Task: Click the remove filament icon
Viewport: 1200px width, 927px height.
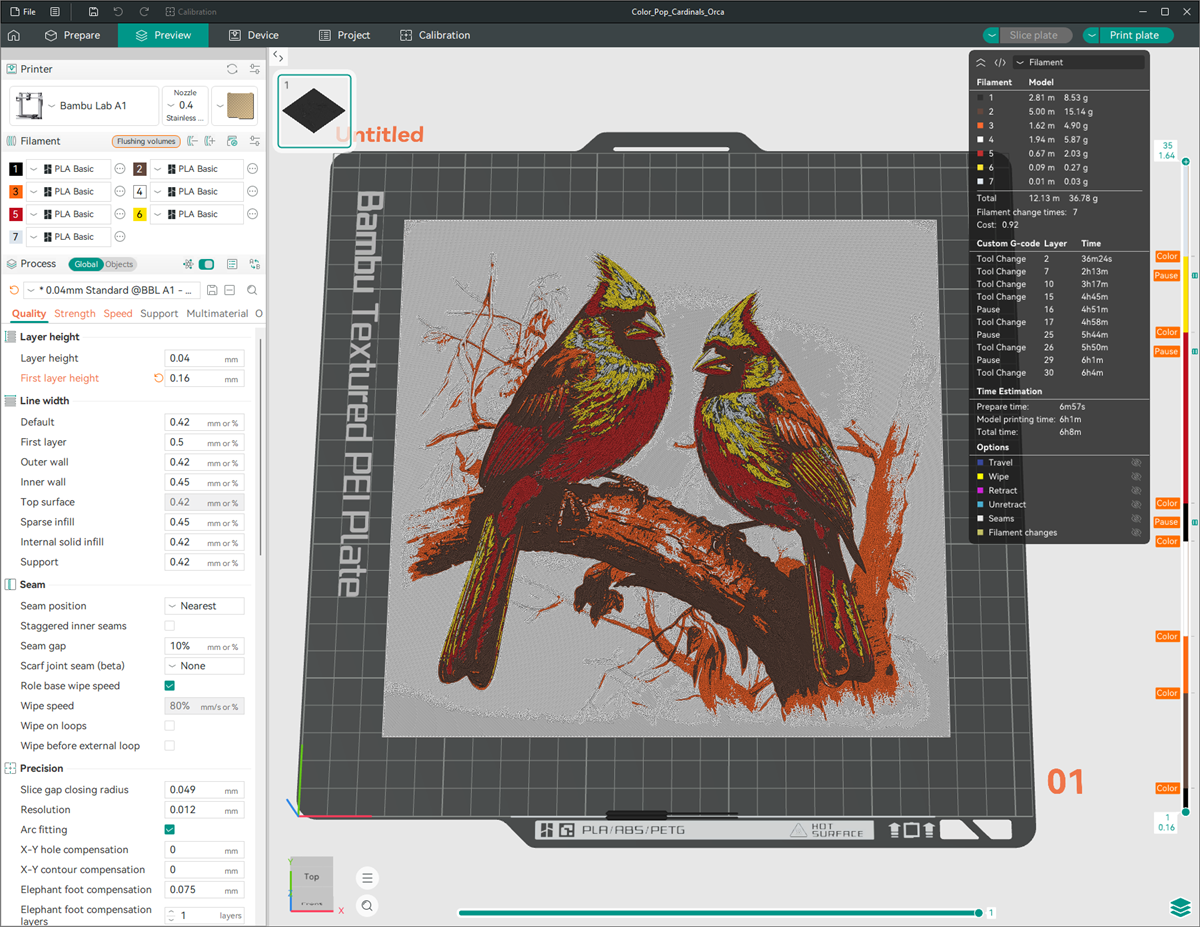Action: [193, 141]
